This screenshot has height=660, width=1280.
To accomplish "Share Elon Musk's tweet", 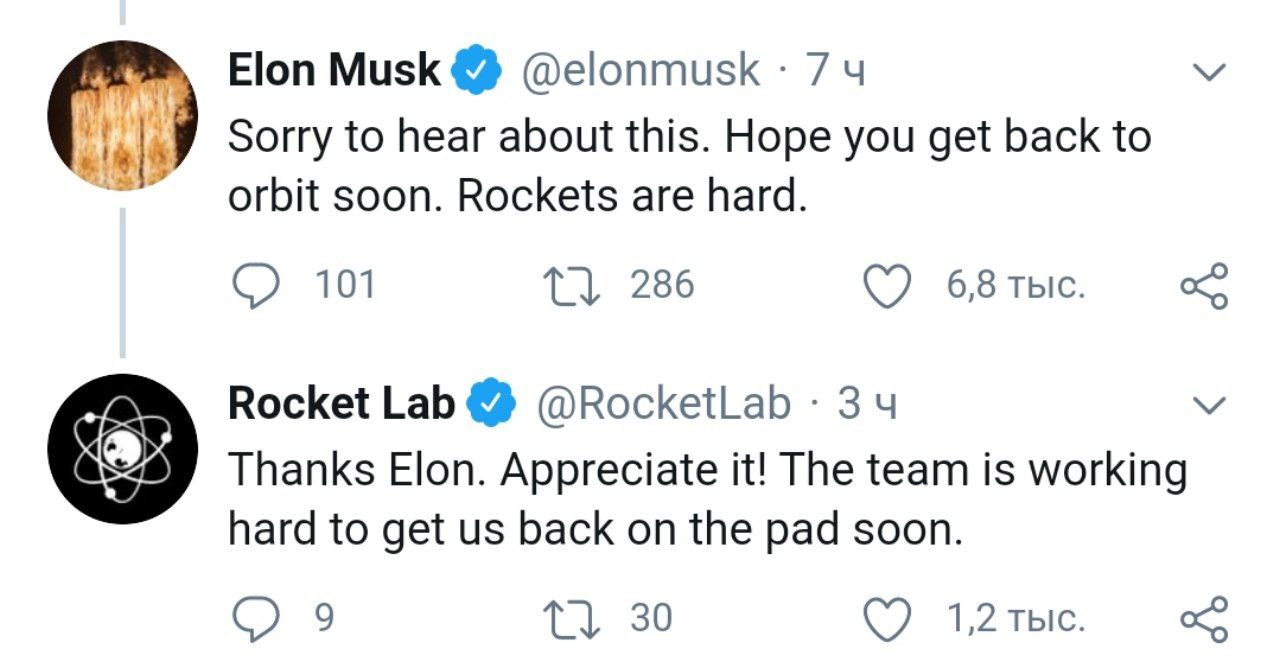I will (x=1202, y=286).
